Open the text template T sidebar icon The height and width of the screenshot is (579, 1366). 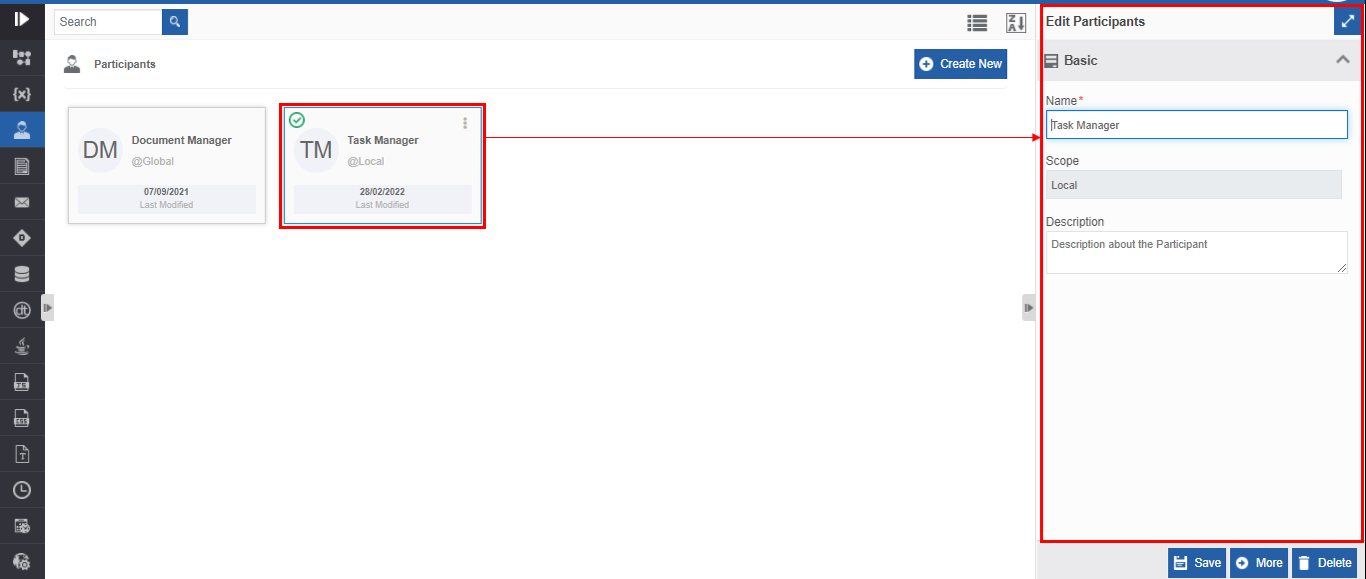click(22, 454)
